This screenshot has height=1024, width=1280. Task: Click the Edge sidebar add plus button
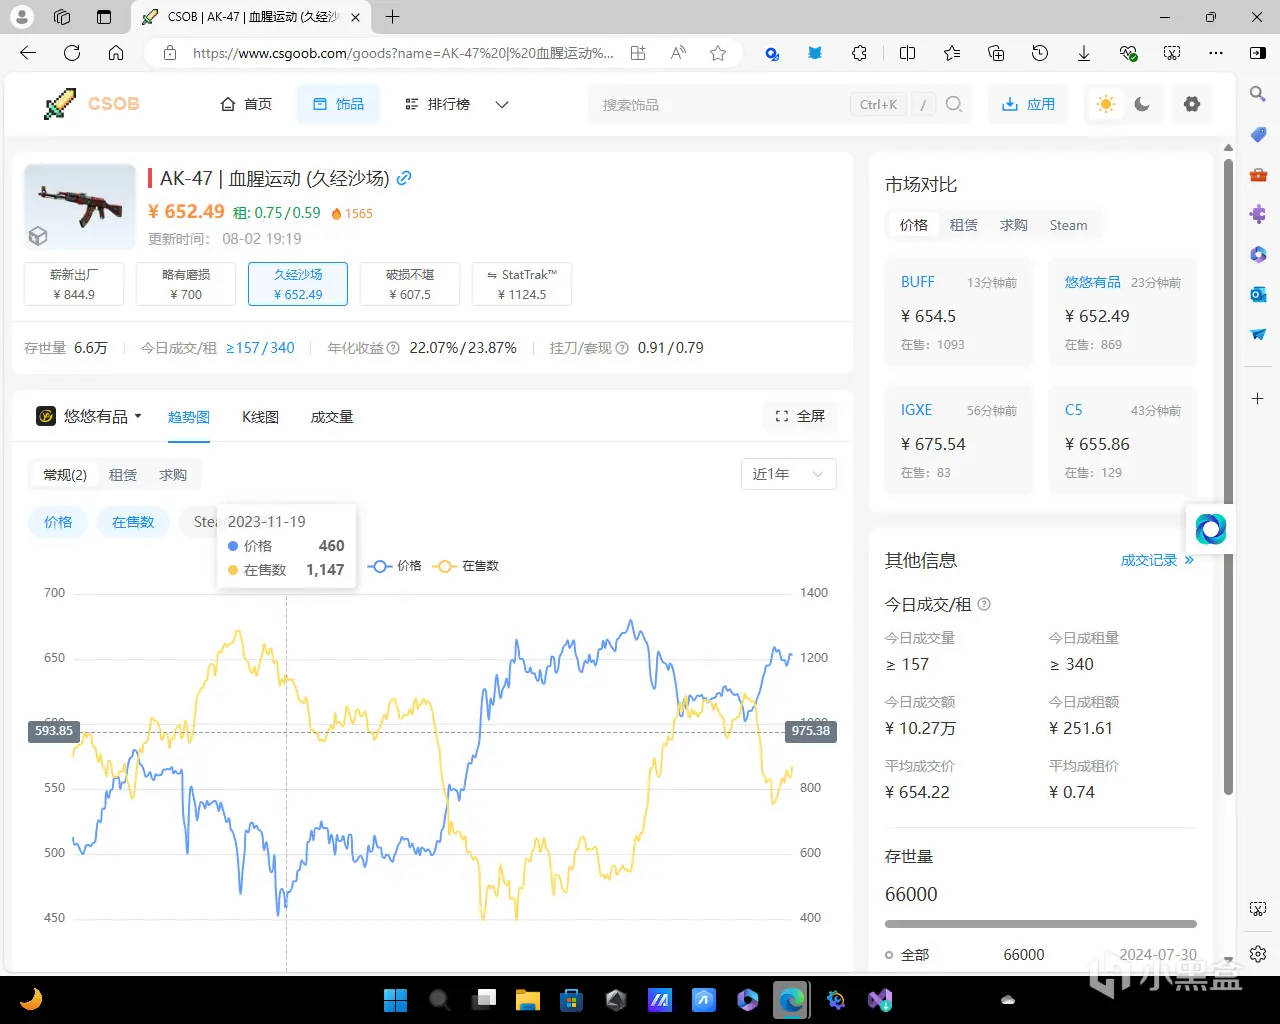click(x=1258, y=398)
